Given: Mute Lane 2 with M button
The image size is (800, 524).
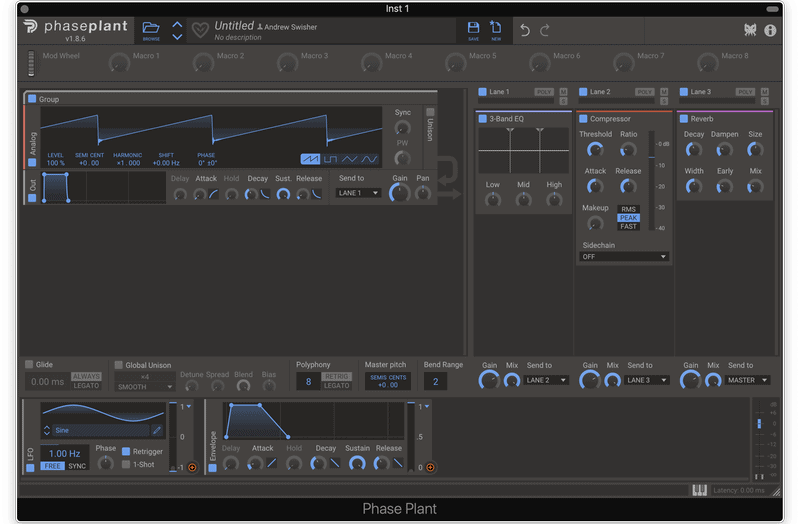Looking at the screenshot, I should tap(664, 92).
